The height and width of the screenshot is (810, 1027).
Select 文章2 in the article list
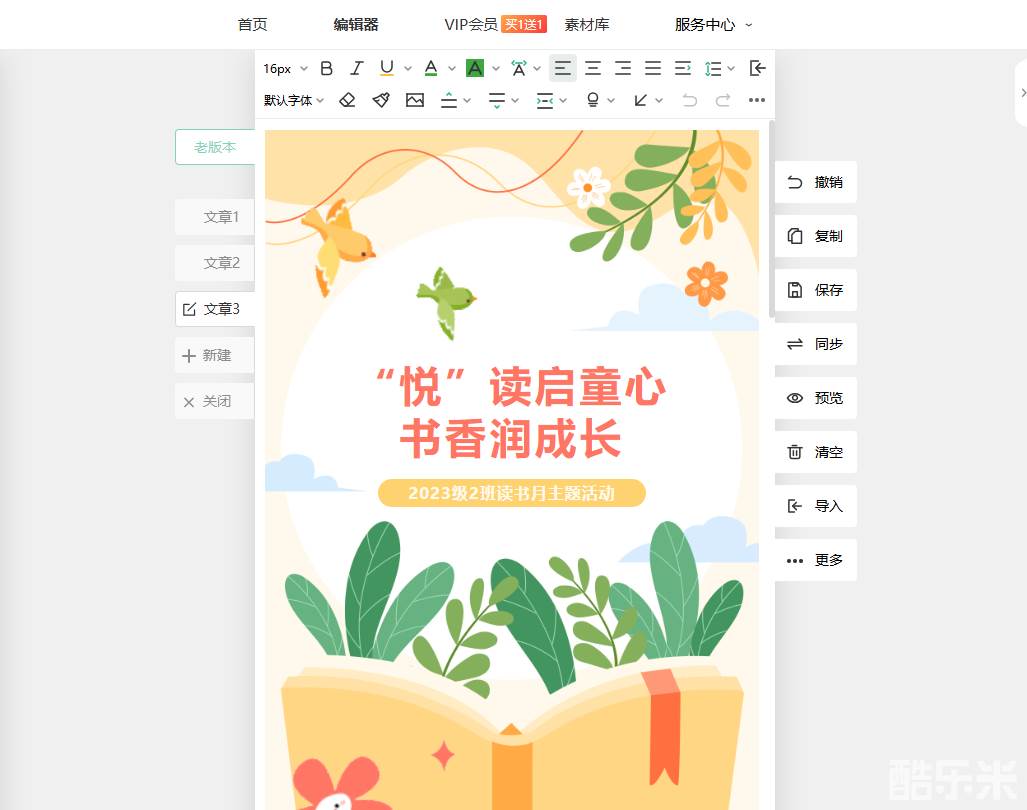coord(221,263)
